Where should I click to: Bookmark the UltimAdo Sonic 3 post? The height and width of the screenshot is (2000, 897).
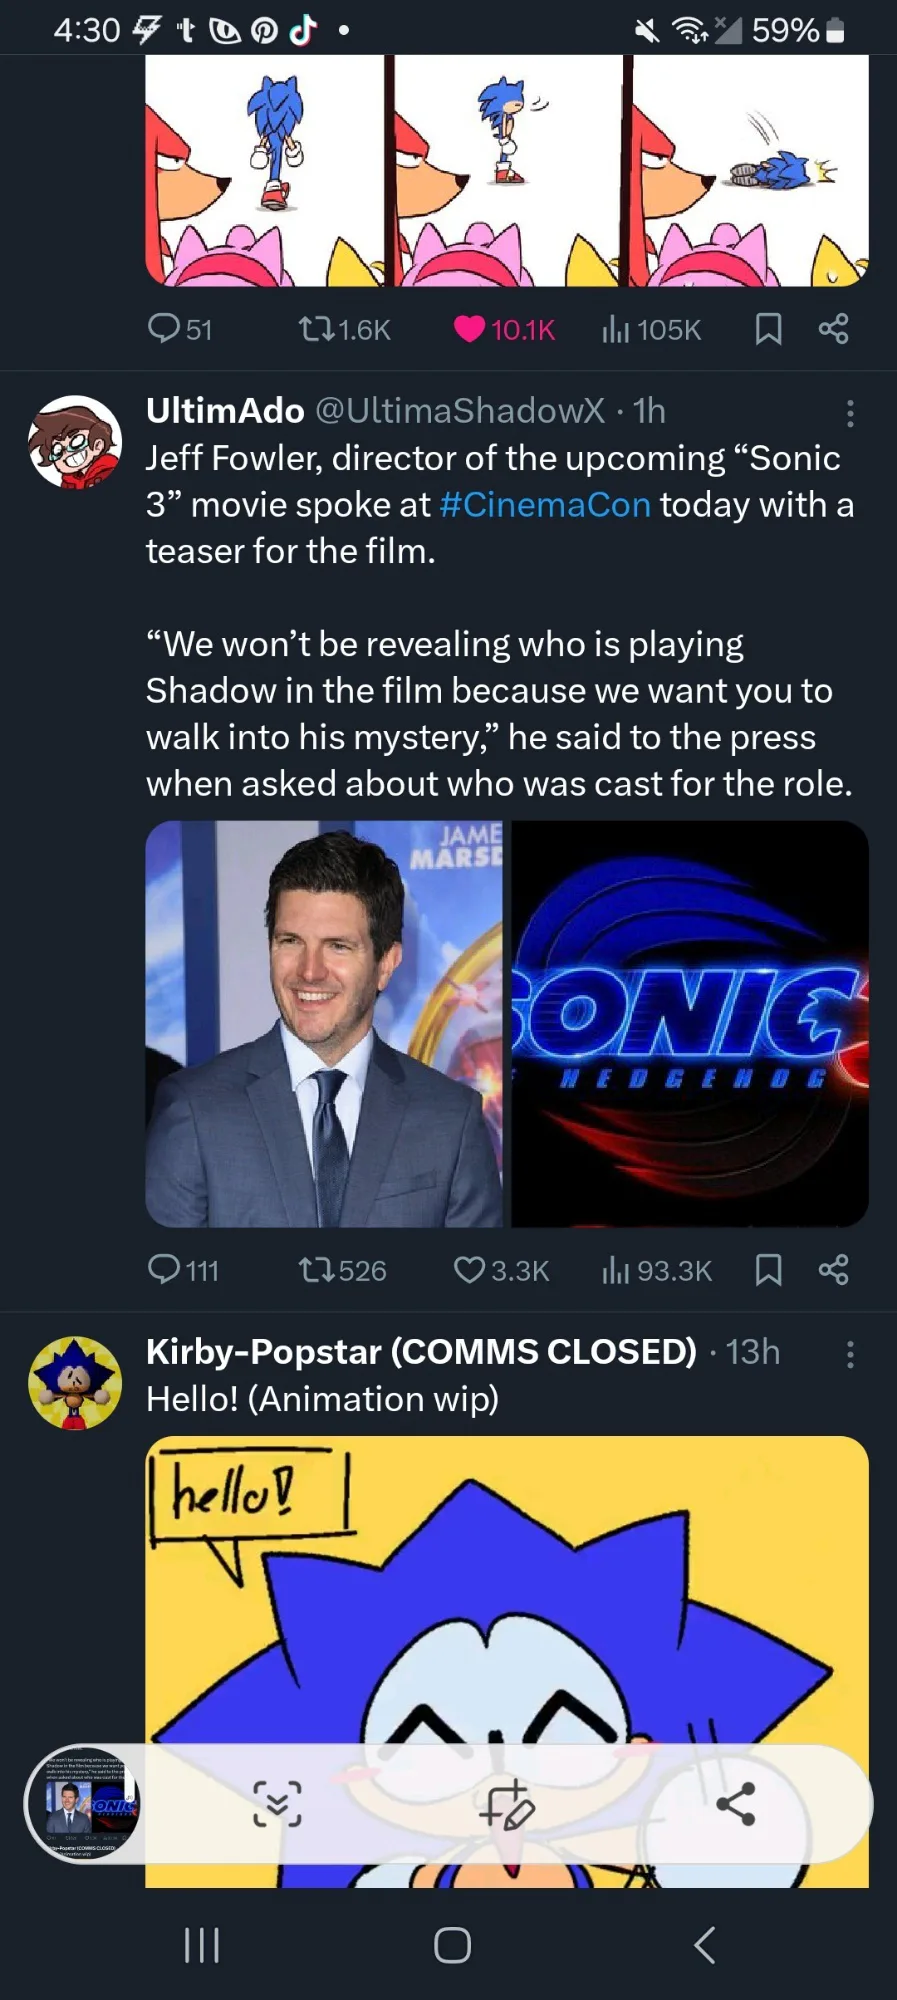pyautogui.click(x=768, y=1270)
